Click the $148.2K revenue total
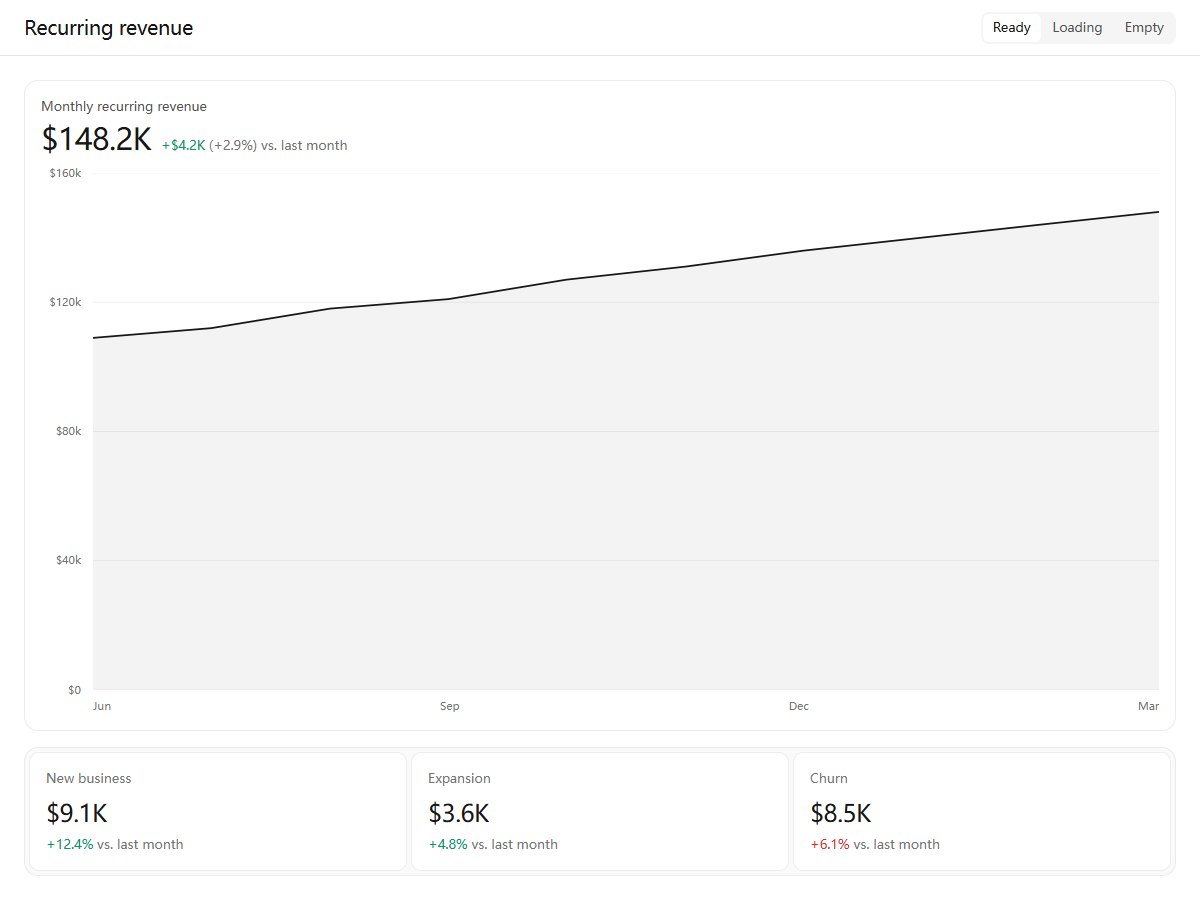The height and width of the screenshot is (900, 1200). point(96,139)
